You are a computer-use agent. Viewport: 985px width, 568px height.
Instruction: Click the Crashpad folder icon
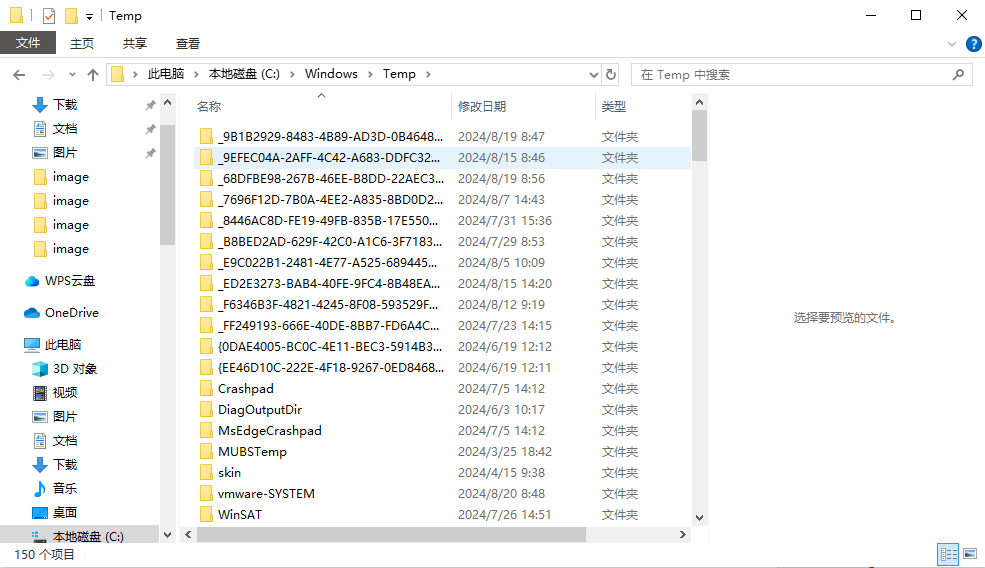206,388
